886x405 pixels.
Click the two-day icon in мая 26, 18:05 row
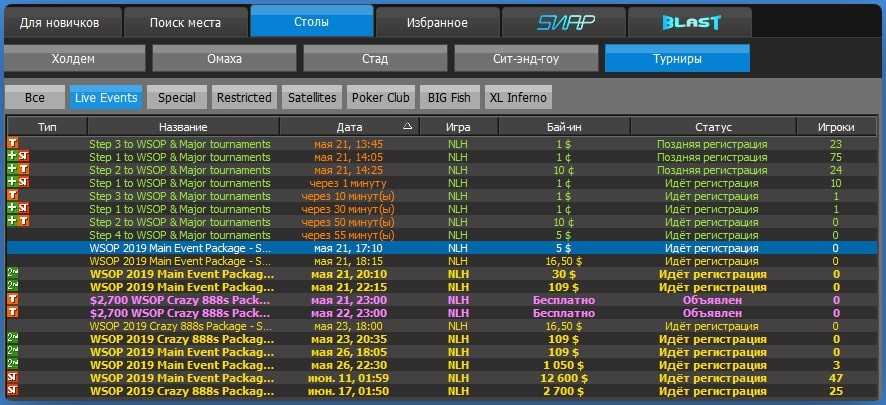coord(12,351)
